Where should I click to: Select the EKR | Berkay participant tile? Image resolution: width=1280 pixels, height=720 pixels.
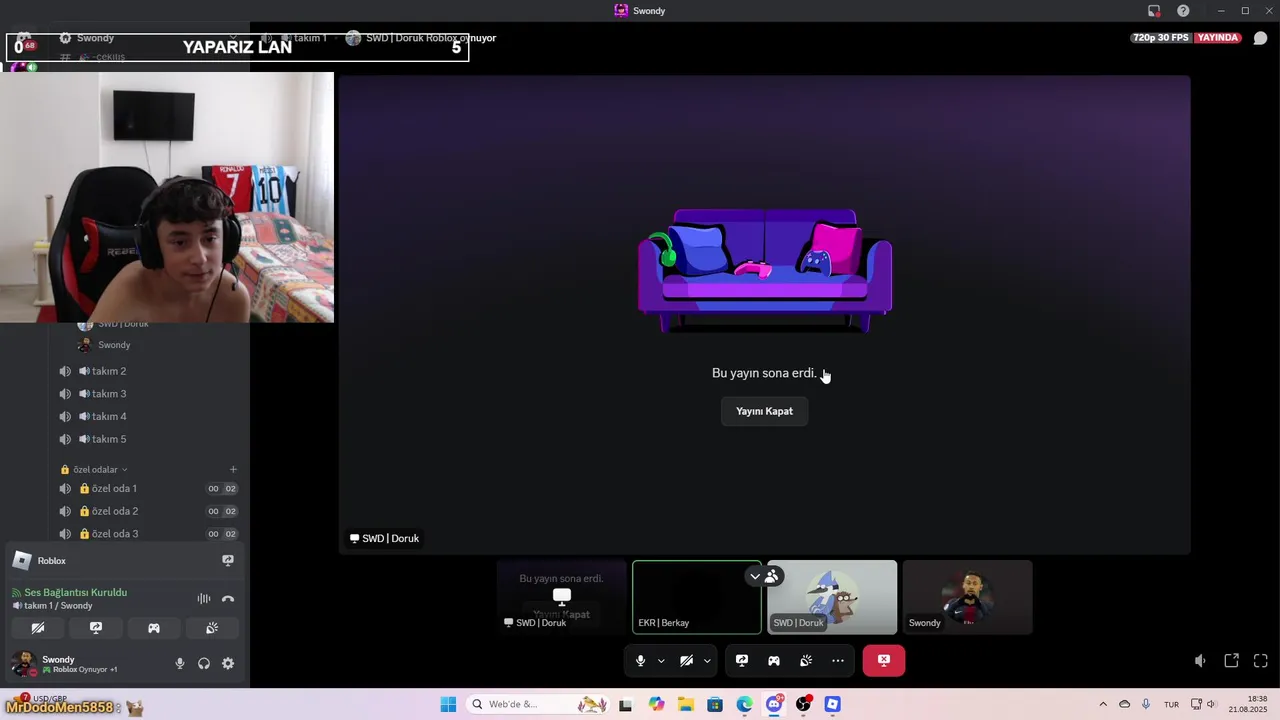tap(697, 597)
